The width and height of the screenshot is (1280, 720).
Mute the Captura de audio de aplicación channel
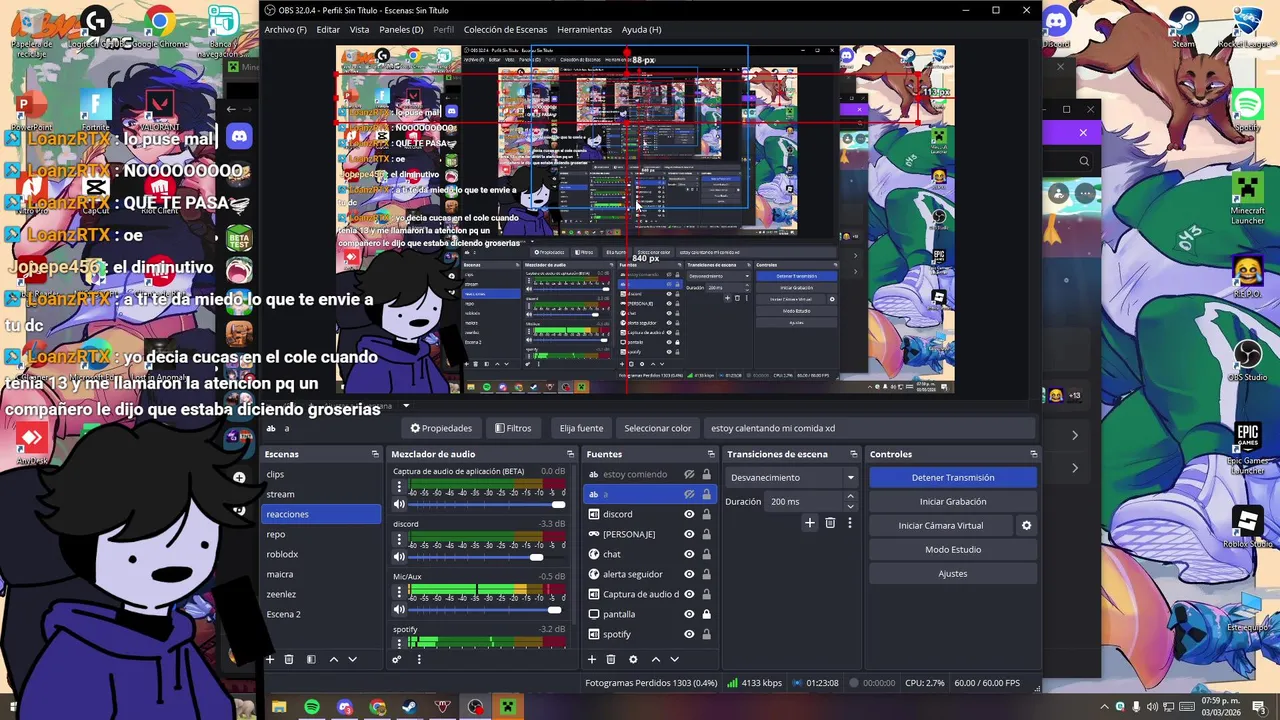400,504
